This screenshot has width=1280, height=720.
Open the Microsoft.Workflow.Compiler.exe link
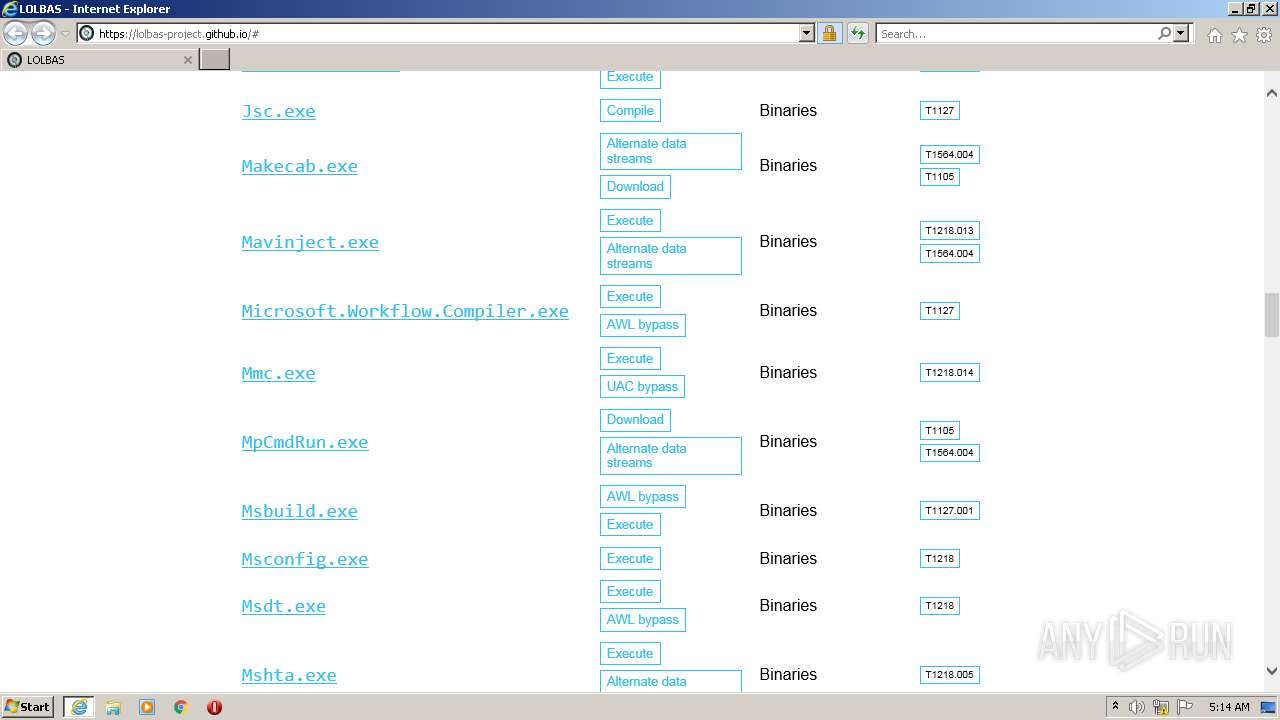point(405,311)
